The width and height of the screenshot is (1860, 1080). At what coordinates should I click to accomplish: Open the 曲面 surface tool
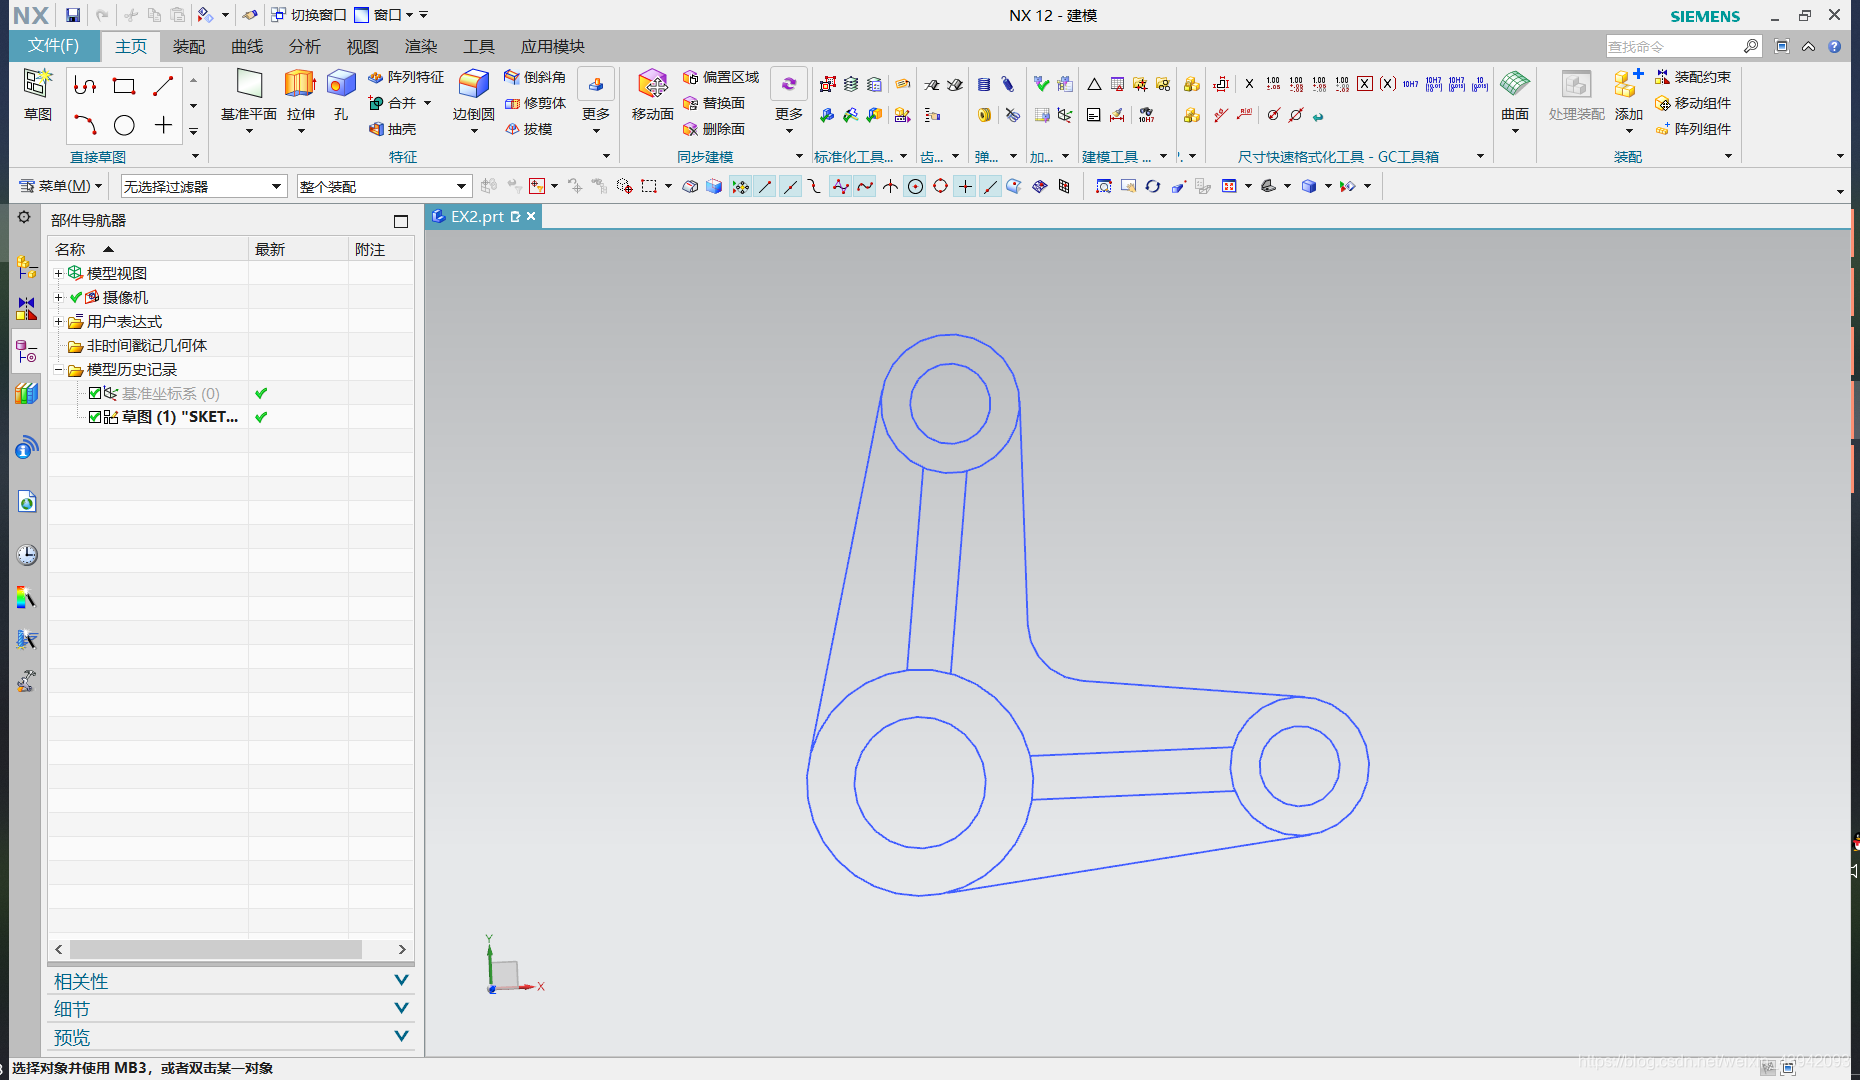point(1515,97)
